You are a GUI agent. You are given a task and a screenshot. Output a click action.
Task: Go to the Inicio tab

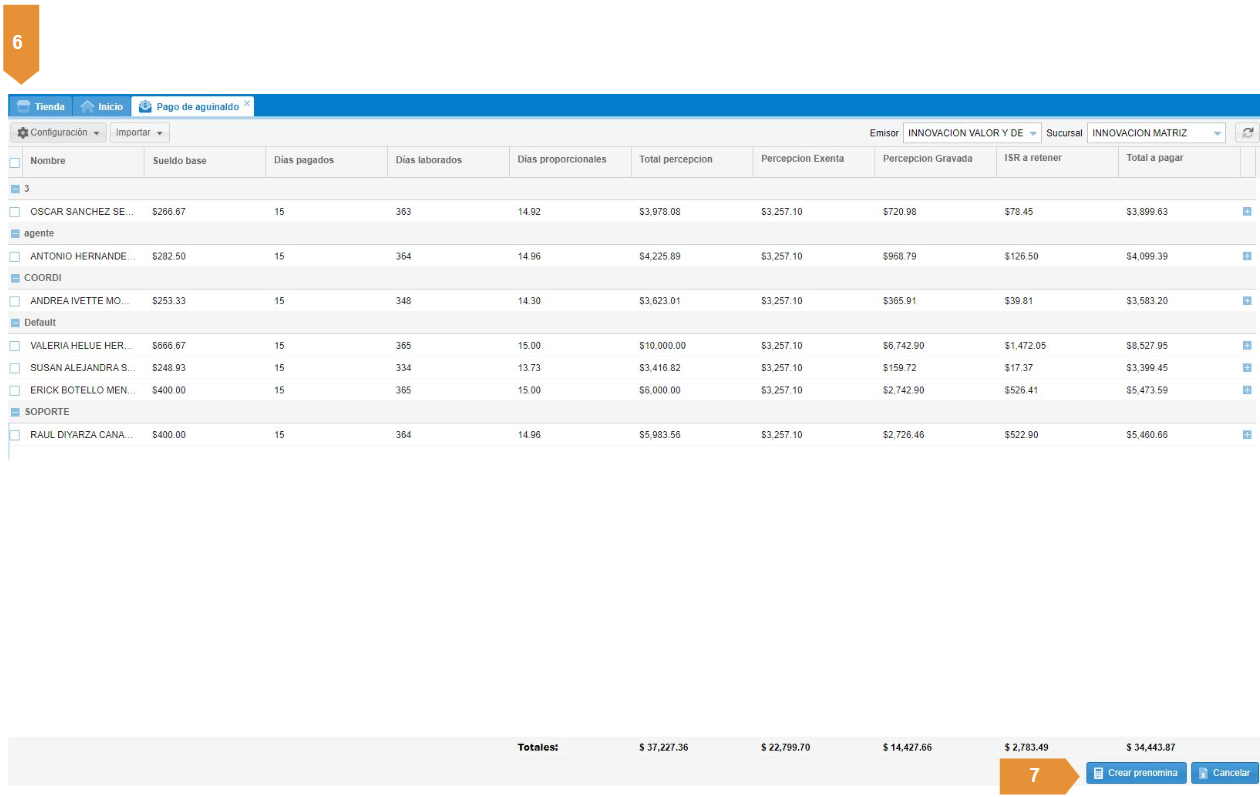click(101, 107)
